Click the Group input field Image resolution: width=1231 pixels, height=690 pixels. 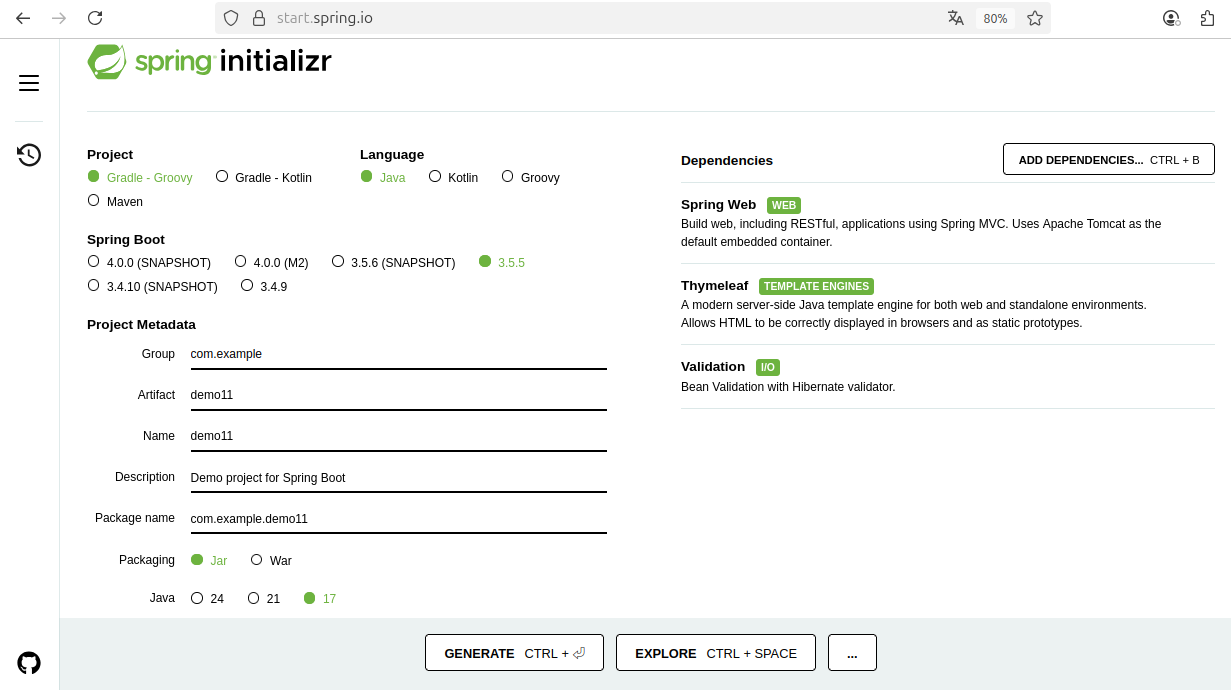point(398,354)
